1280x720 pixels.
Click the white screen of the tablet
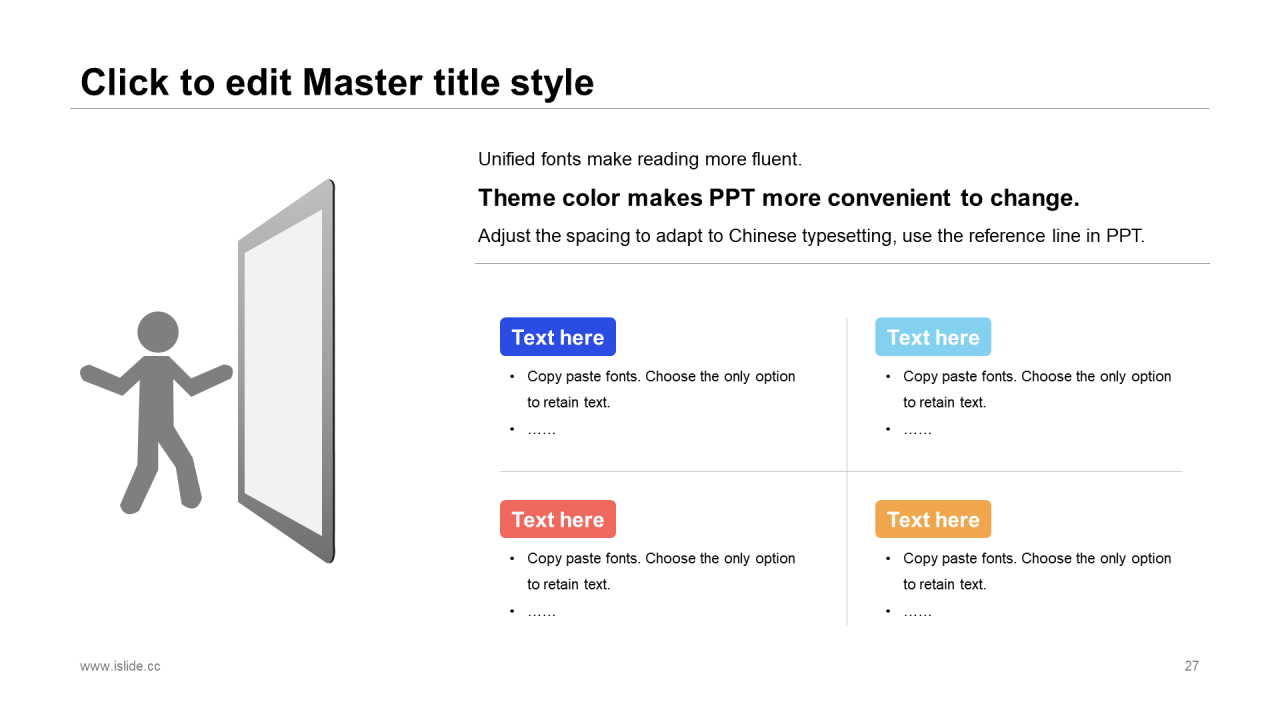(x=284, y=372)
